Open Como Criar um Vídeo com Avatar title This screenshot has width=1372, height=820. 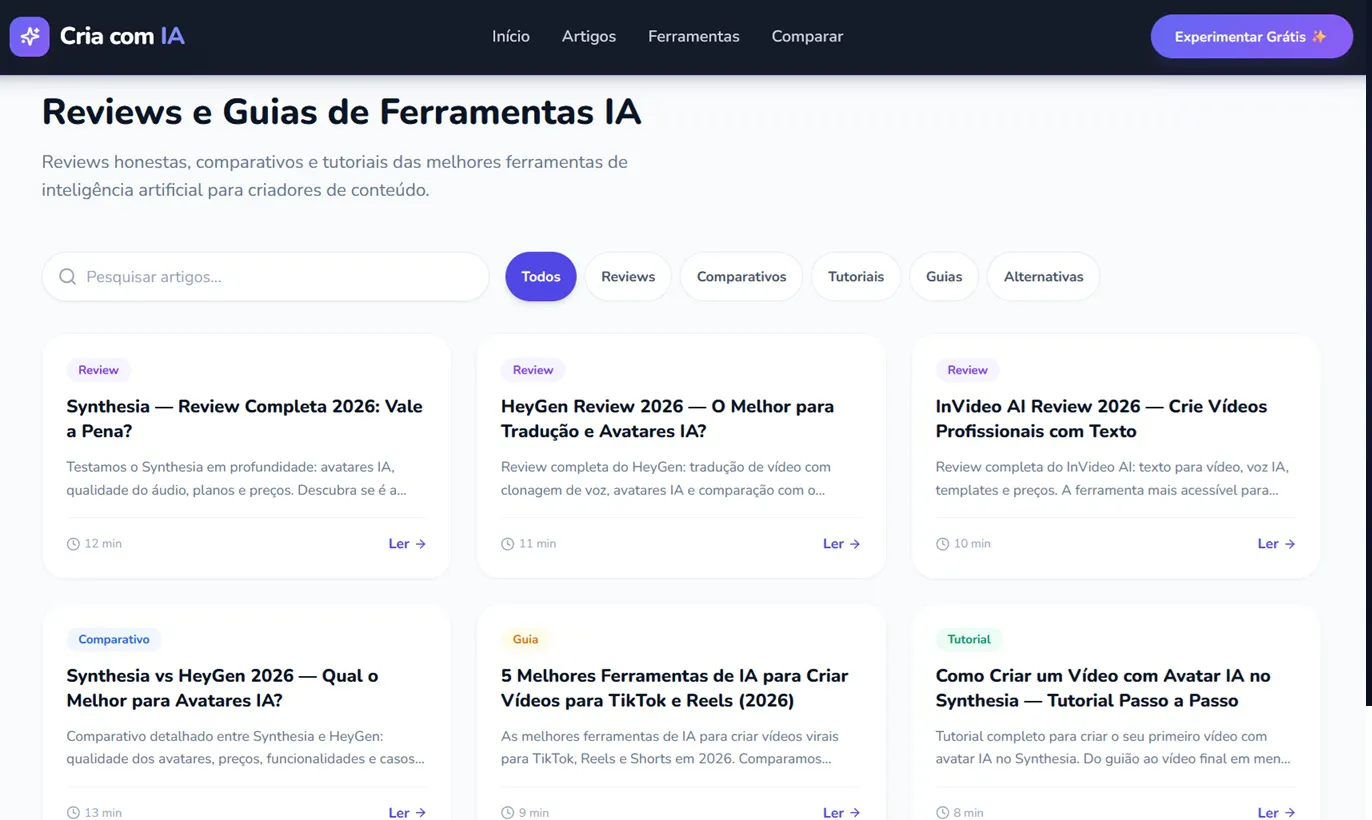(x=1103, y=688)
